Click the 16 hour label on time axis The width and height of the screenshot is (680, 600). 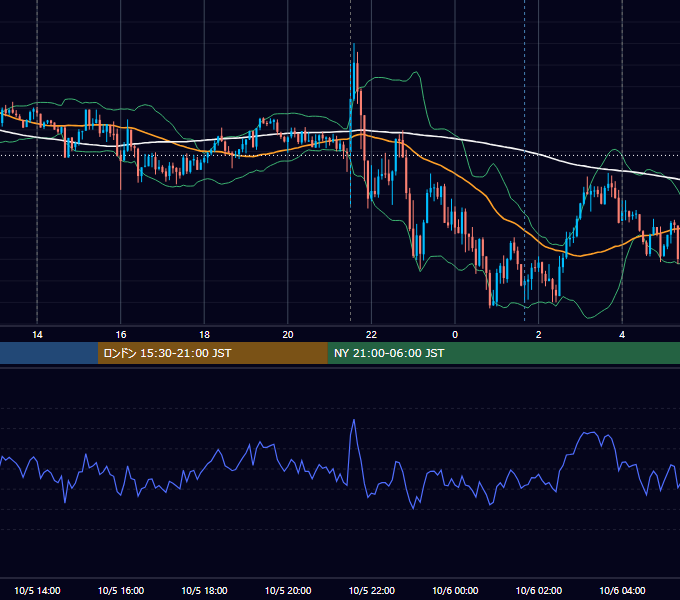(x=121, y=335)
